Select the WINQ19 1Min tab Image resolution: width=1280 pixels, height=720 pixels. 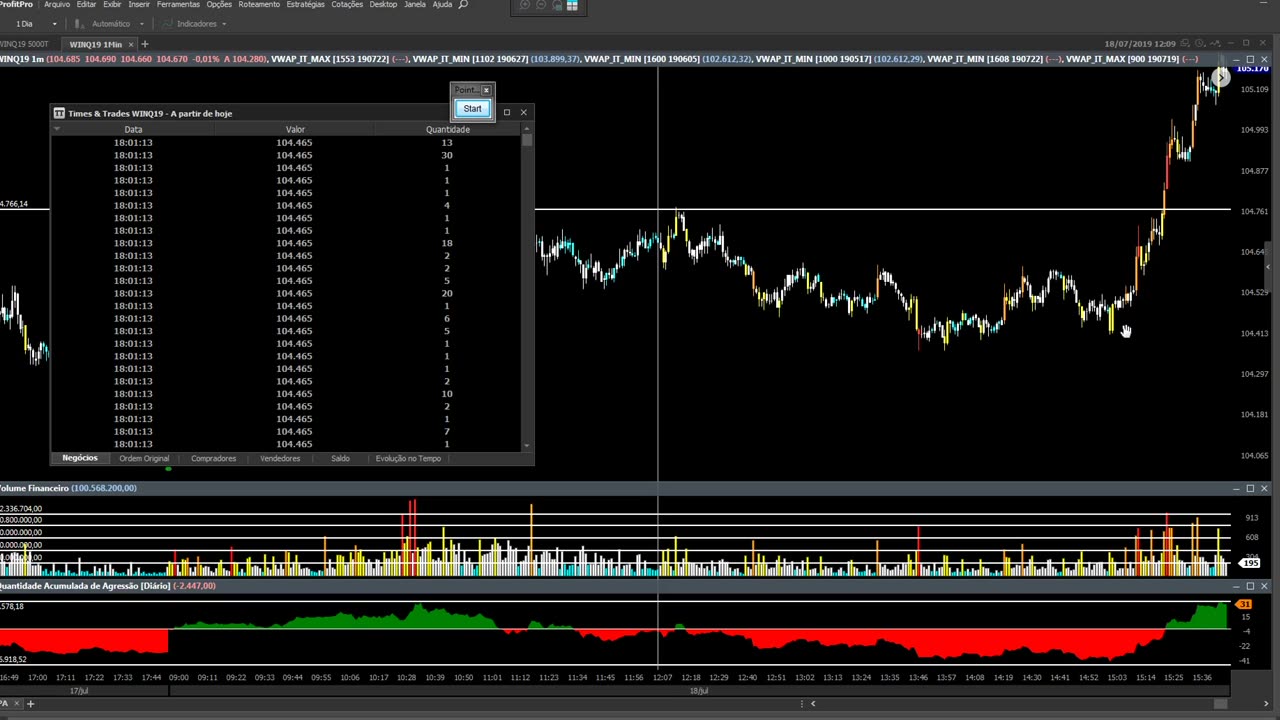pyautogui.click(x=95, y=44)
